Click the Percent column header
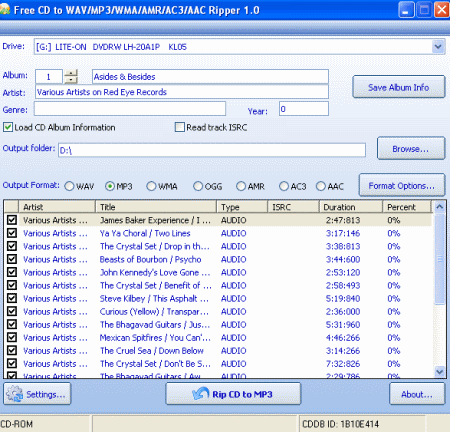The height and width of the screenshot is (432, 450). coord(407,207)
